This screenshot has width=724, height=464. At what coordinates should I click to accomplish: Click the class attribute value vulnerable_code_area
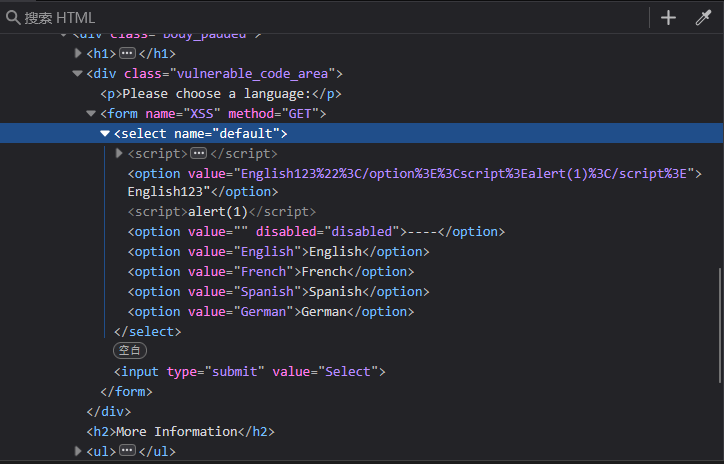[x=253, y=74]
